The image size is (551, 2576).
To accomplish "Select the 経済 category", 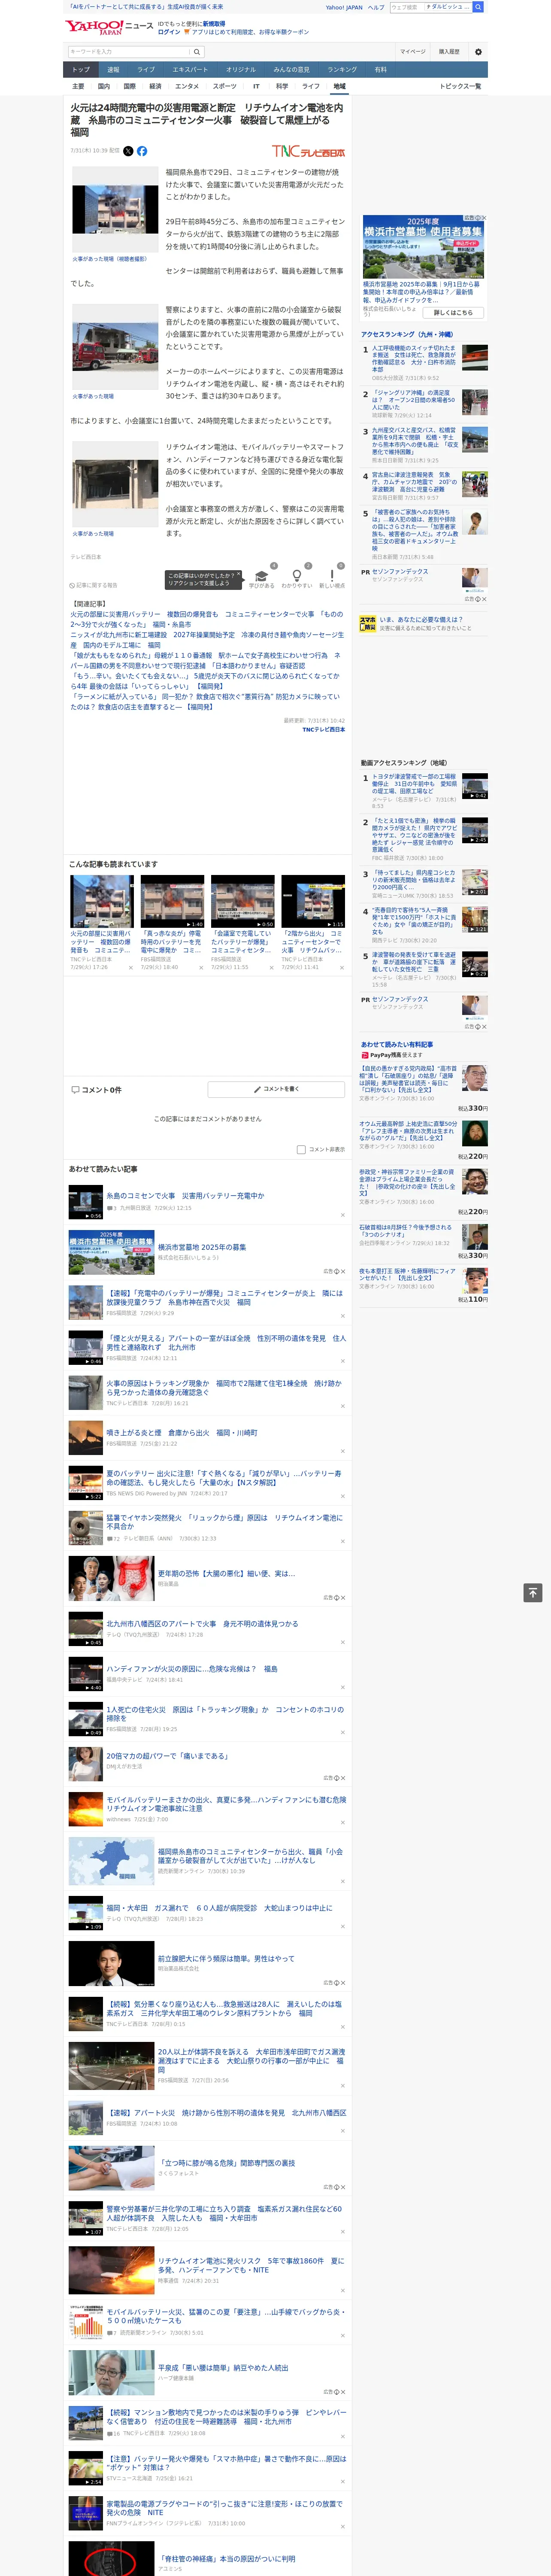I will tap(155, 86).
